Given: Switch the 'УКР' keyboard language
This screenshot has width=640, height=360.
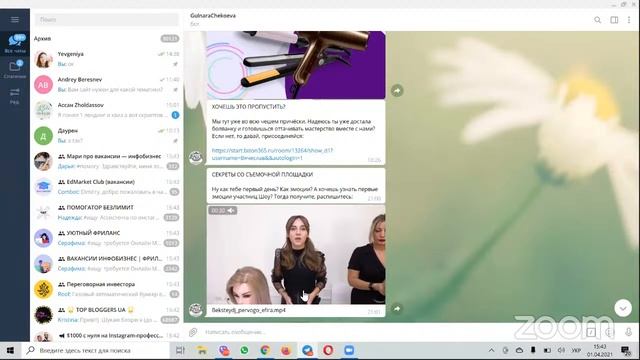Looking at the screenshot, I should (576, 351).
